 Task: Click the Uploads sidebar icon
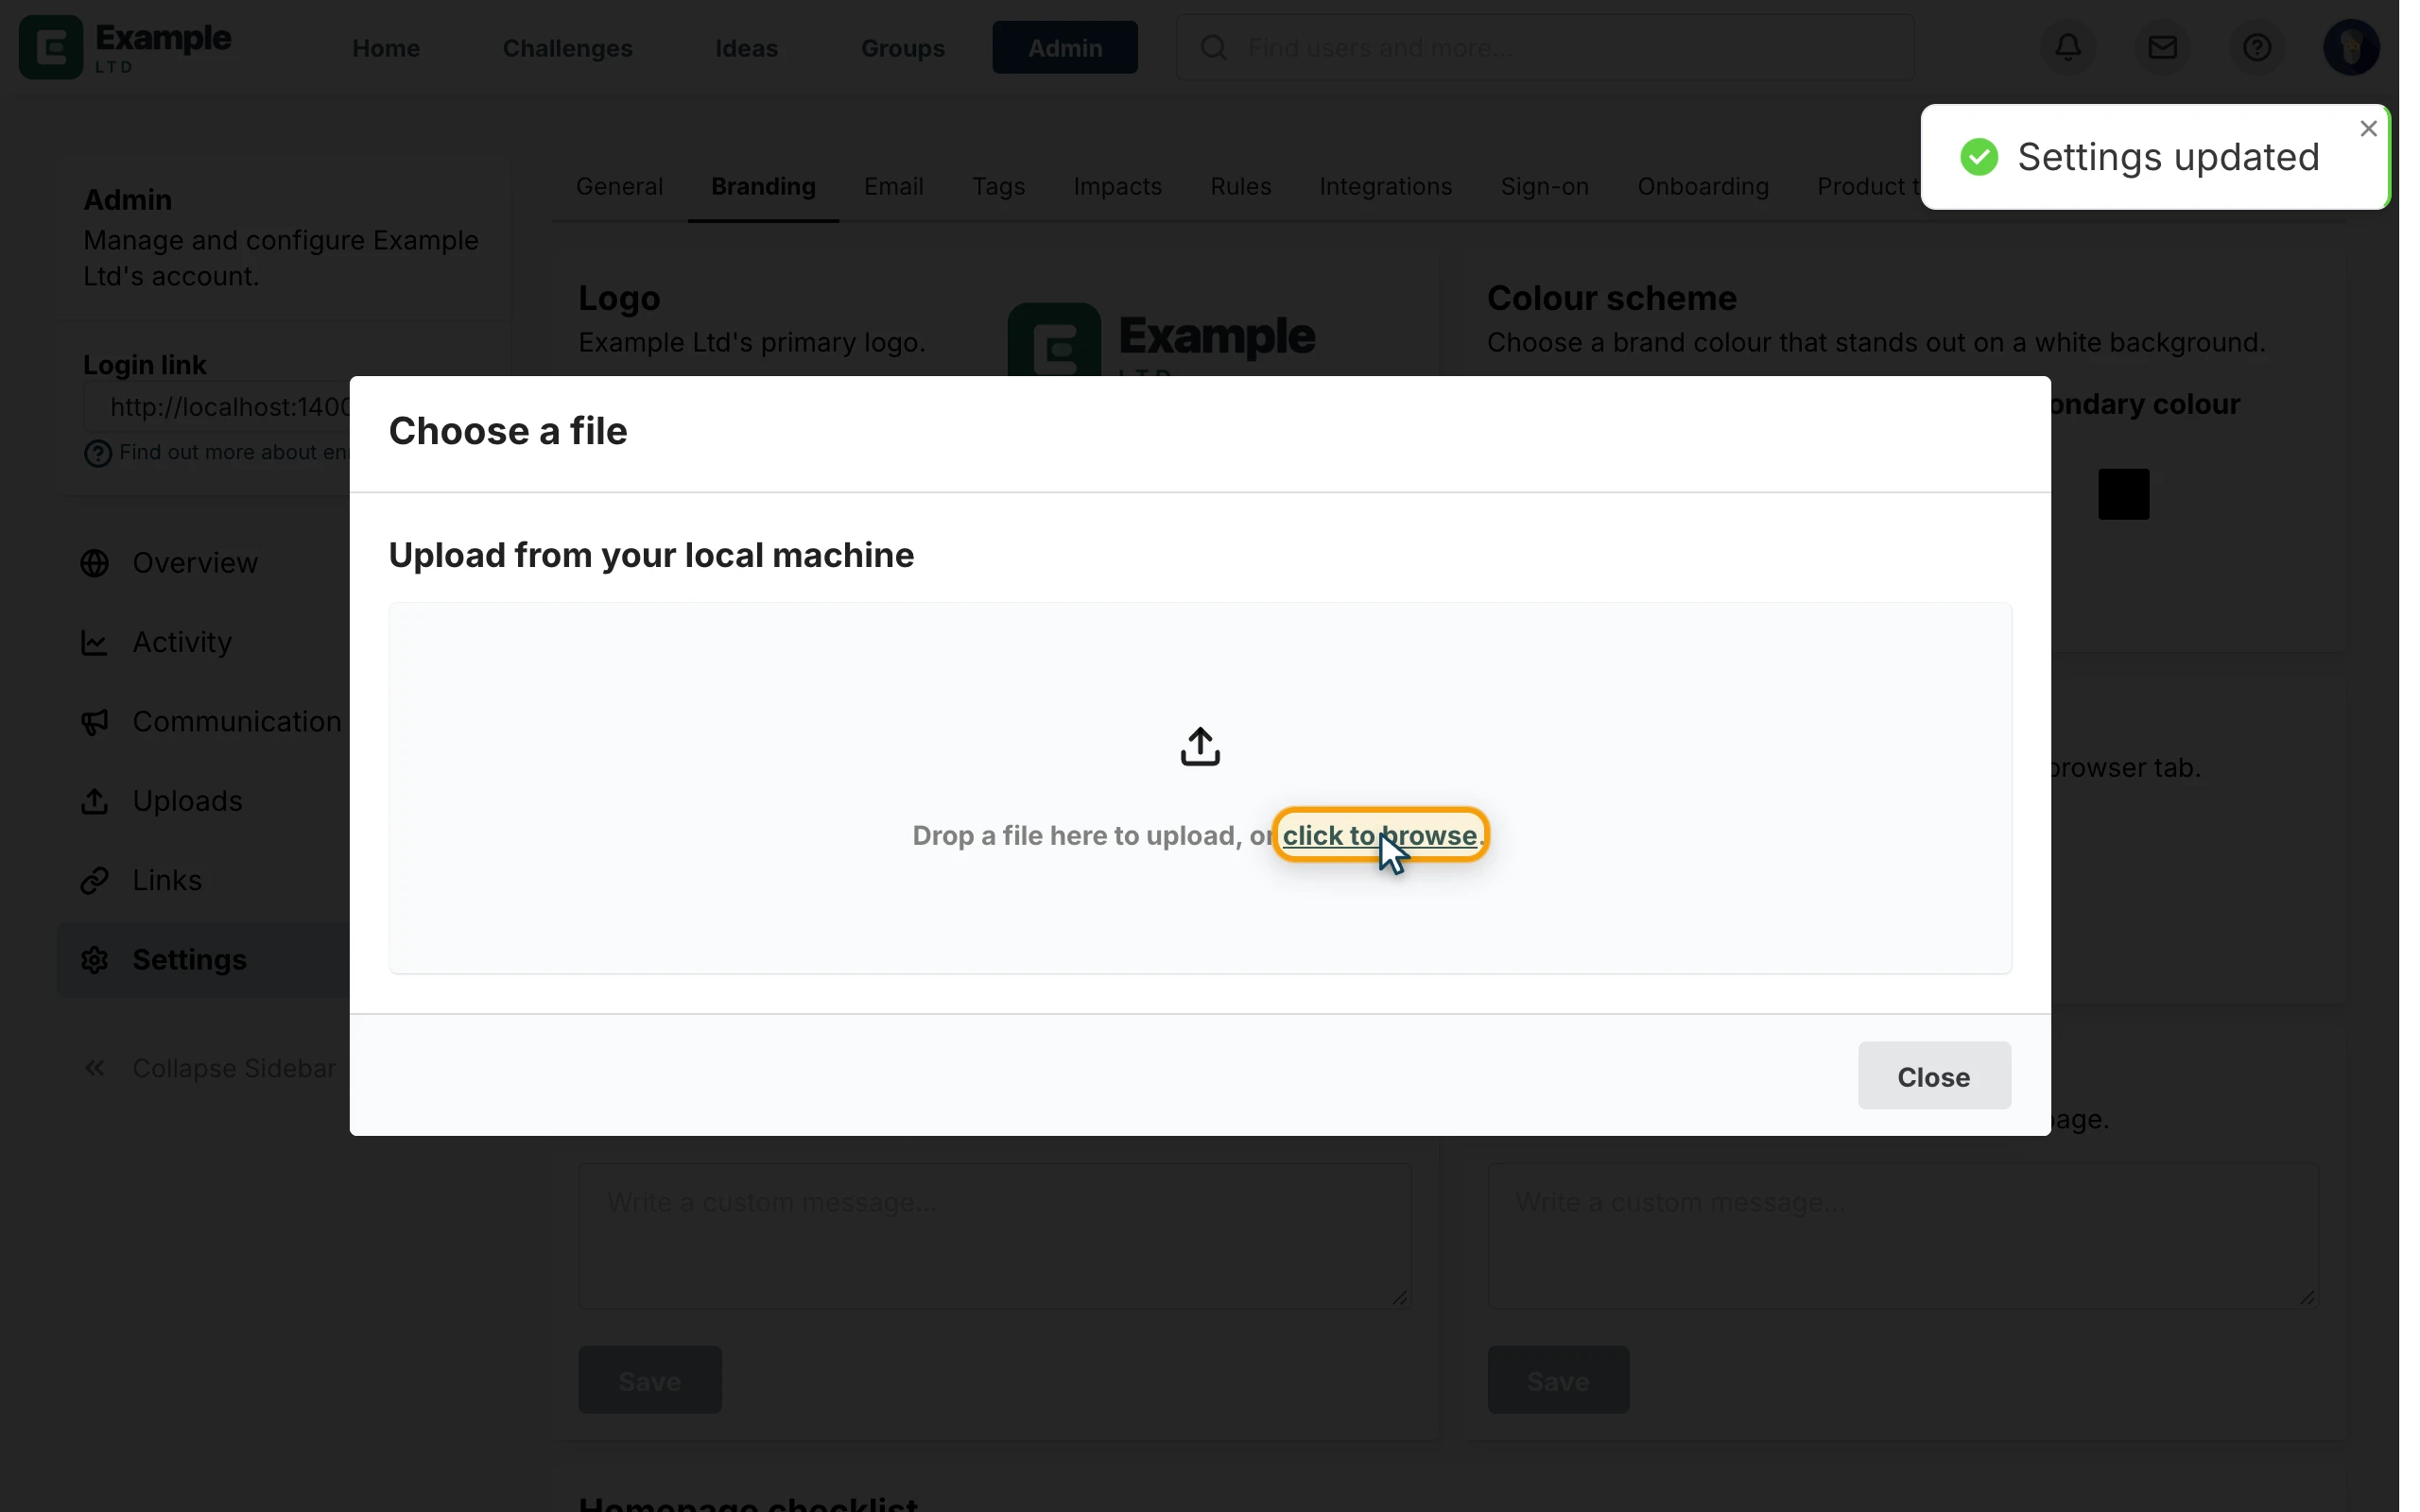[95, 801]
